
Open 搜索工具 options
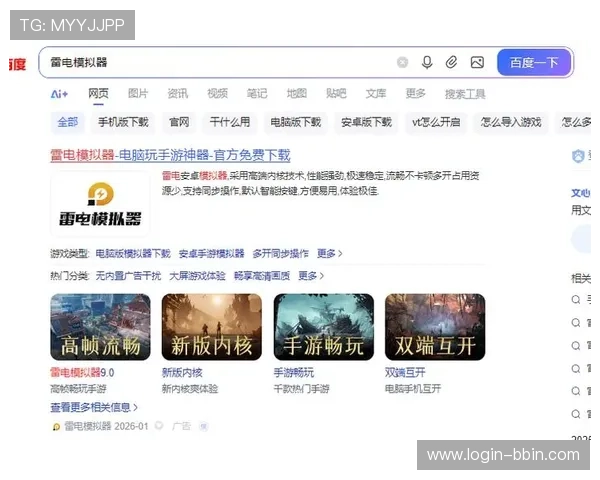[465, 94]
